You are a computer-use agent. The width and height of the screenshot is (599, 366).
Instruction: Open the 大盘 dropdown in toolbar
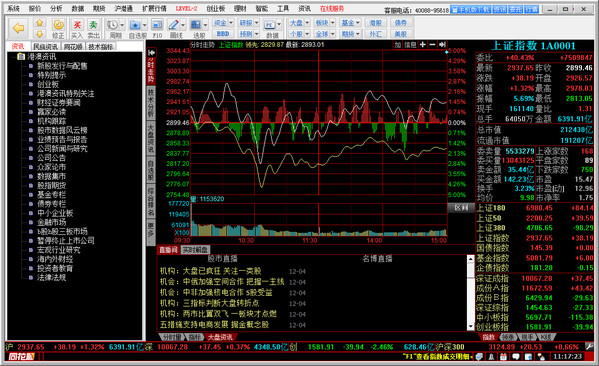307,23
